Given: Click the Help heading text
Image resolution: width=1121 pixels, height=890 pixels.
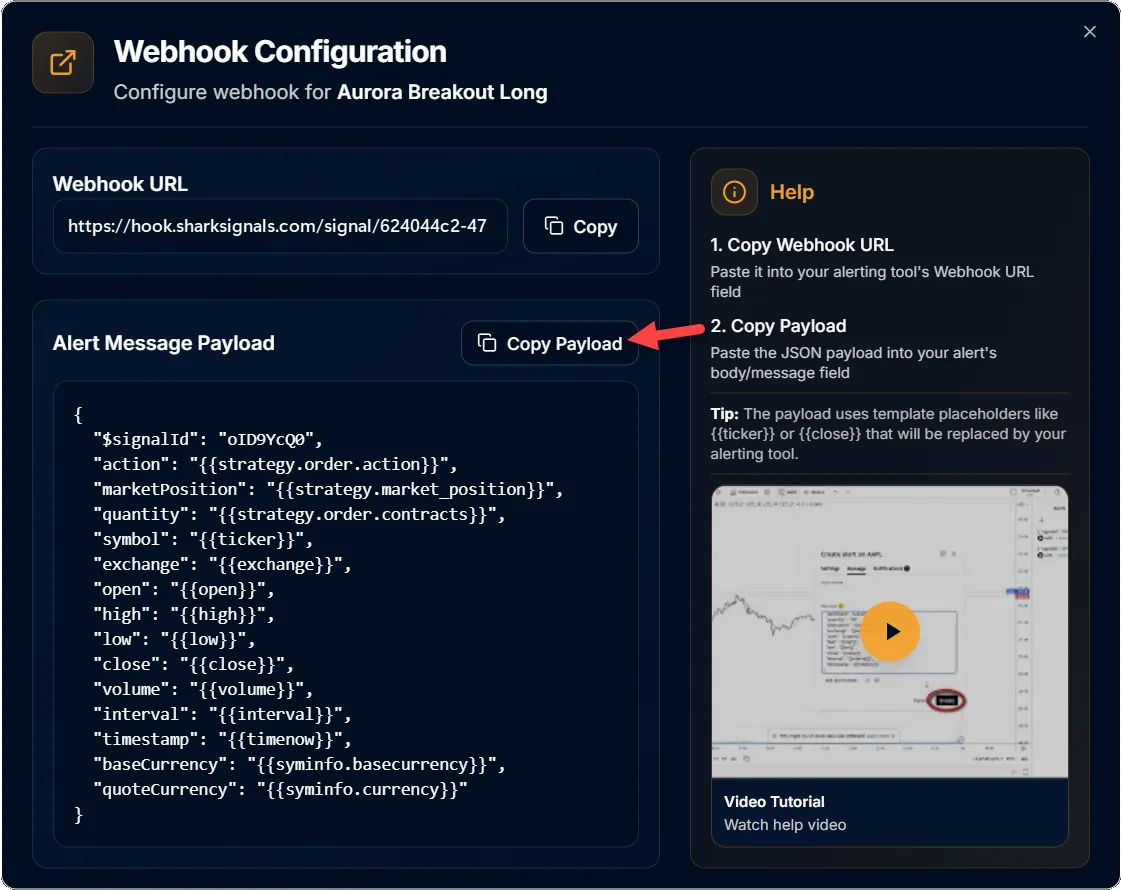Looking at the screenshot, I should pos(792,192).
